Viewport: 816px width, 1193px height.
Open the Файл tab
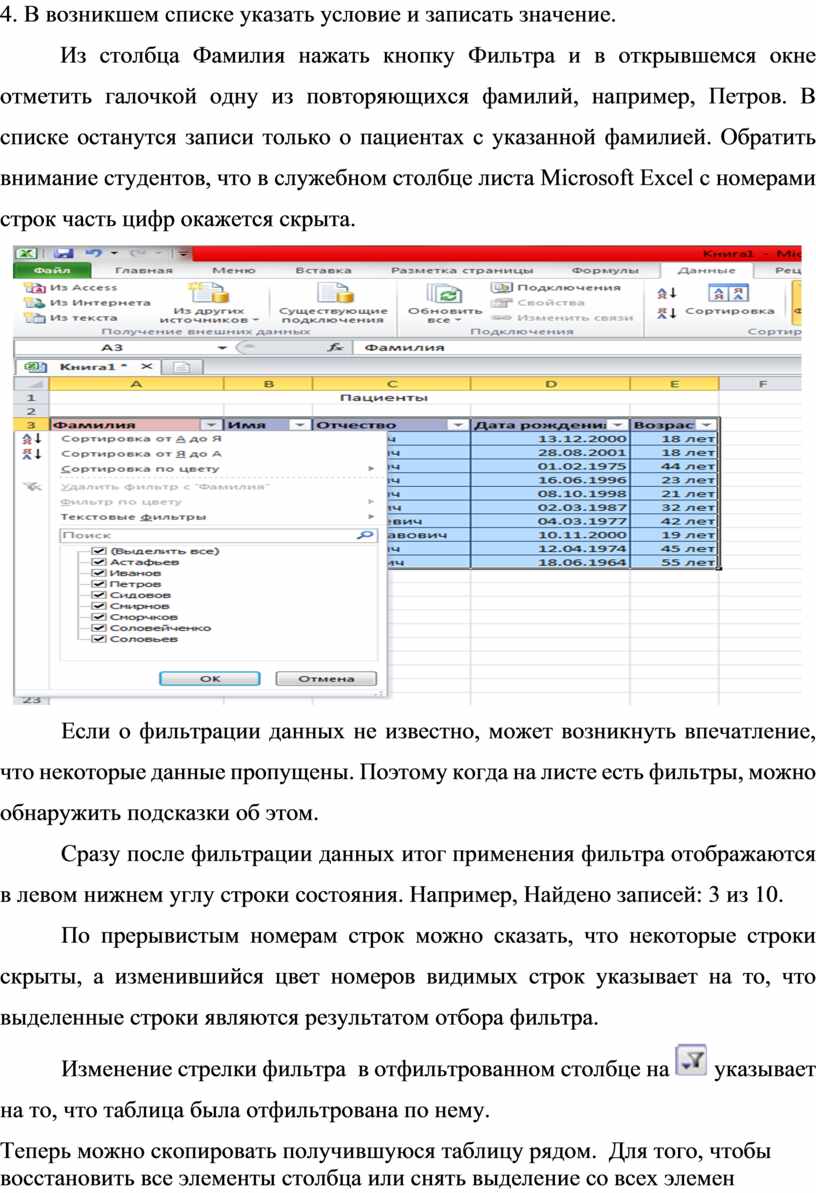(x=53, y=270)
